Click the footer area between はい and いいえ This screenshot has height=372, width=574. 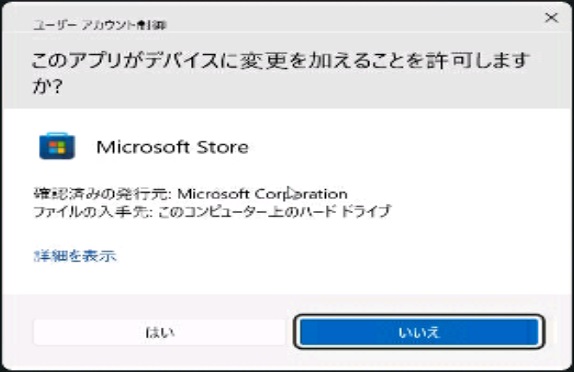pyautogui.click(x=290, y=332)
